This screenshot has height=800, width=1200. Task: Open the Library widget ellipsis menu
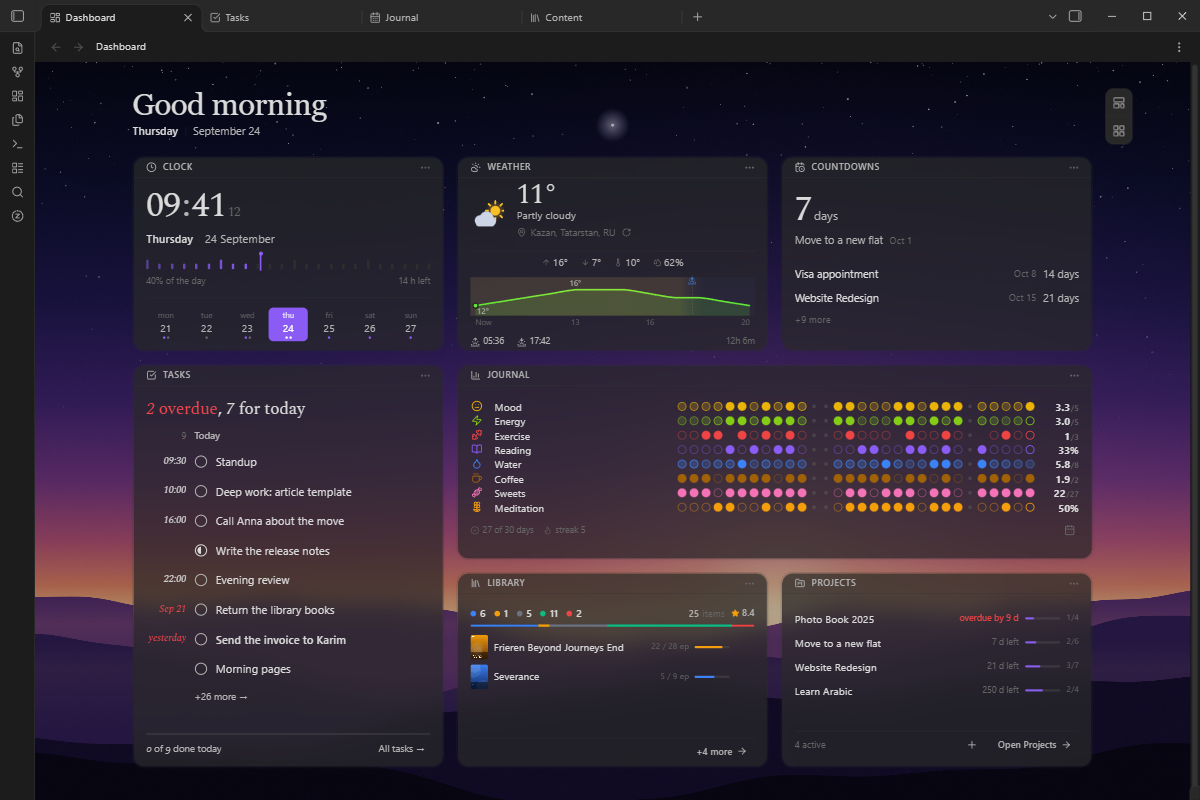tap(750, 583)
